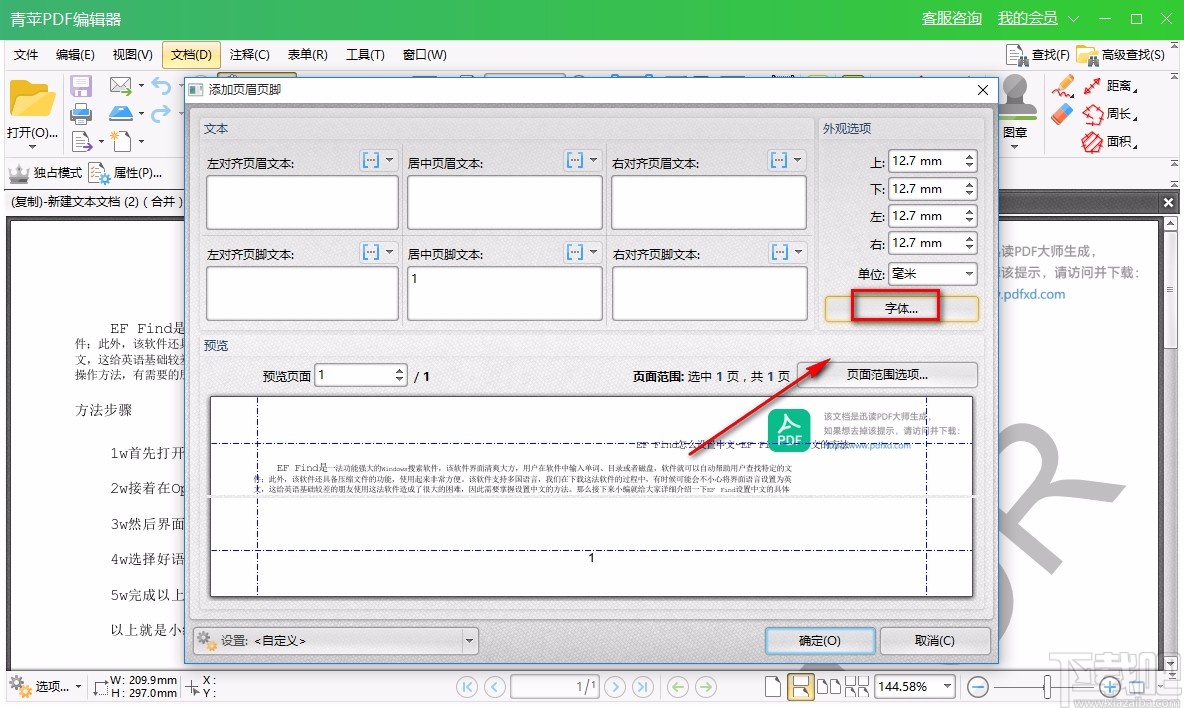1184x708 pixels.
Task: Click the print document icon
Action: coord(79,112)
